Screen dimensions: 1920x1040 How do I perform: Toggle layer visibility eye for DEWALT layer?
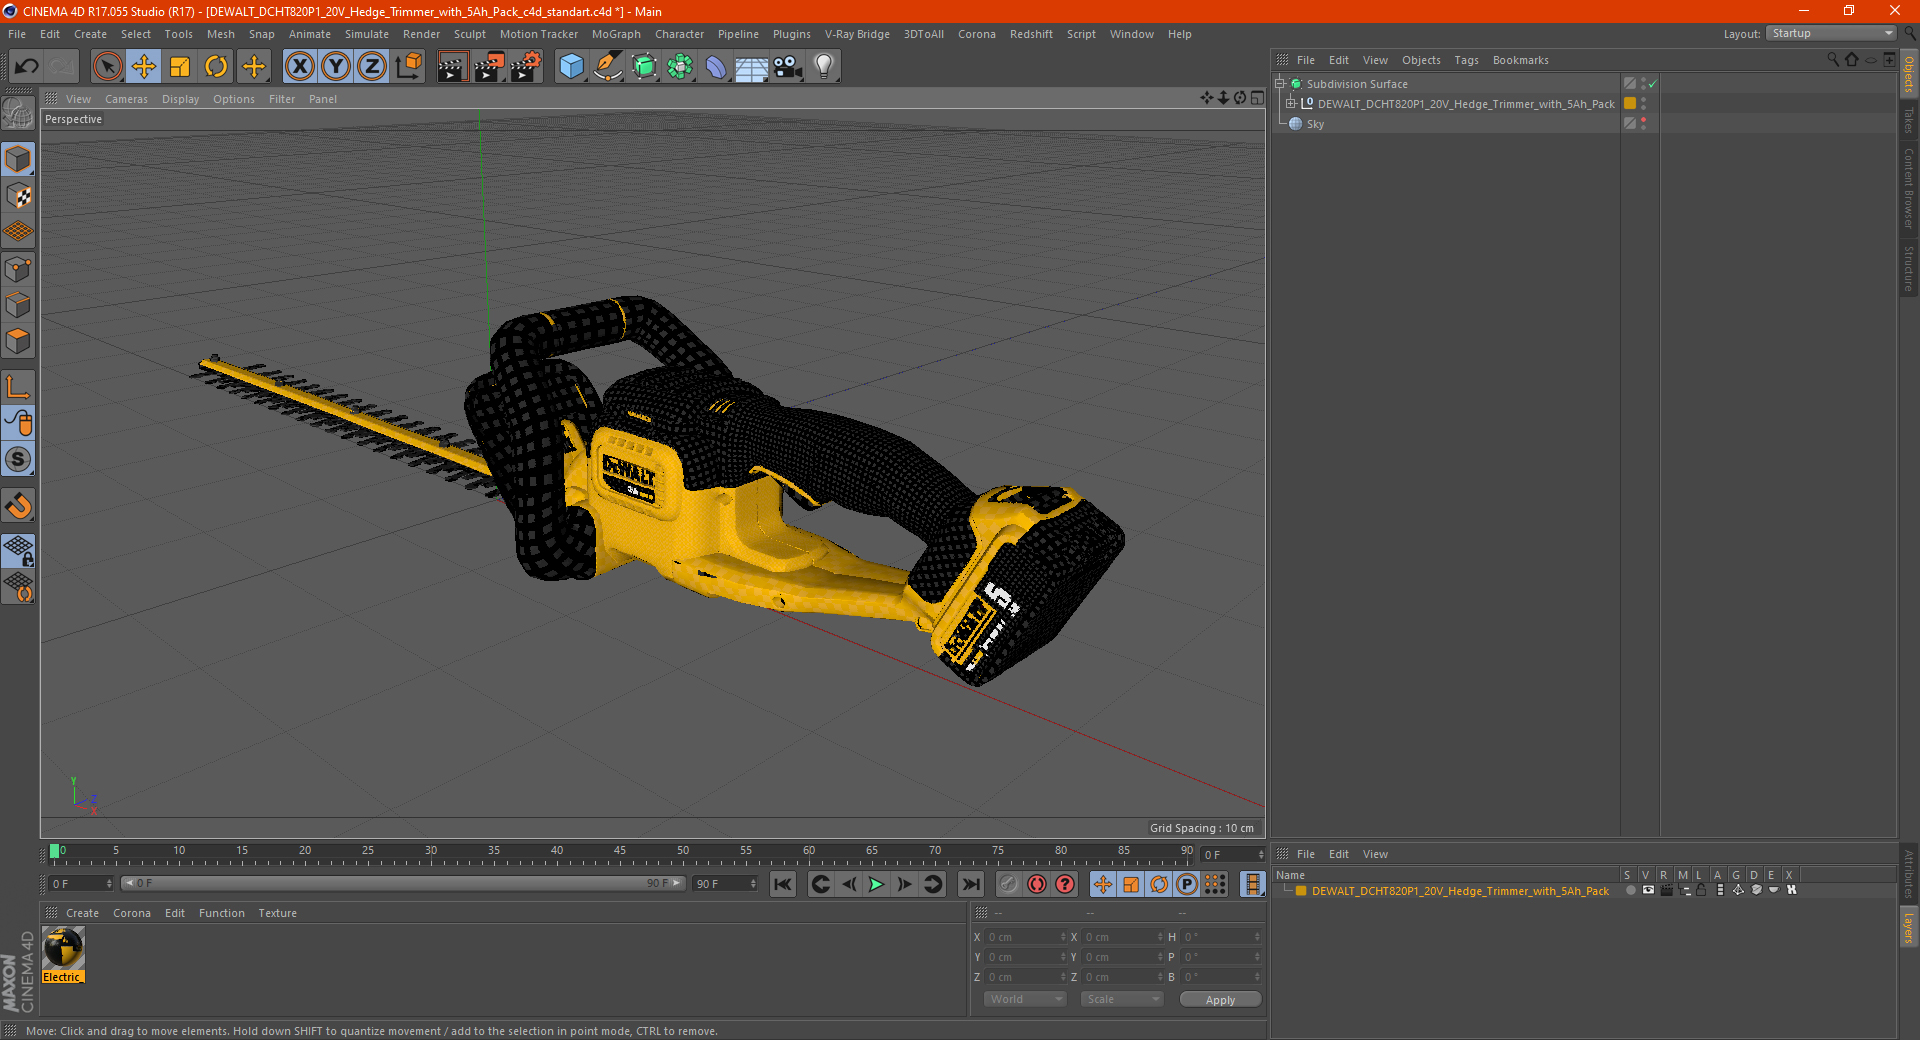(x=1648, y=890)
